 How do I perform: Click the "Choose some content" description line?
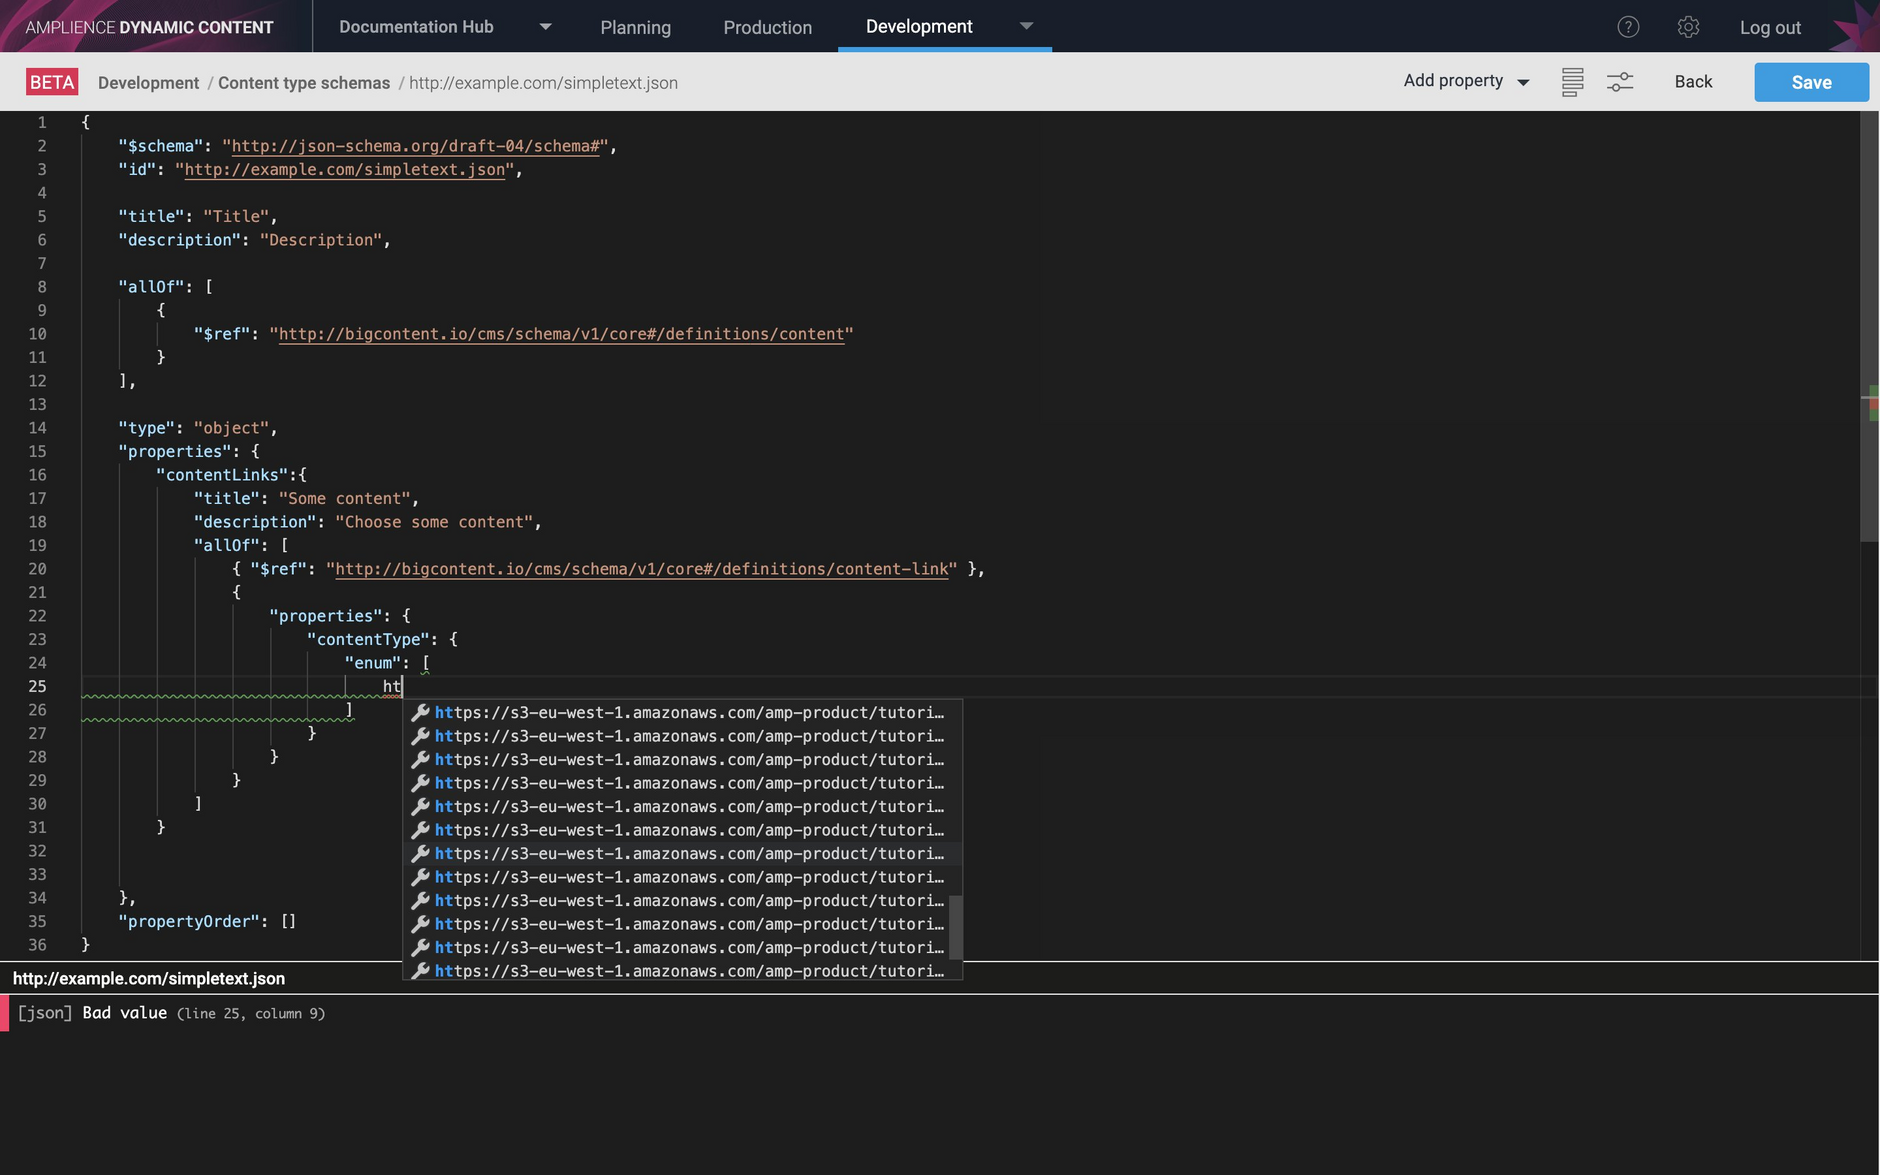point(367,522)
